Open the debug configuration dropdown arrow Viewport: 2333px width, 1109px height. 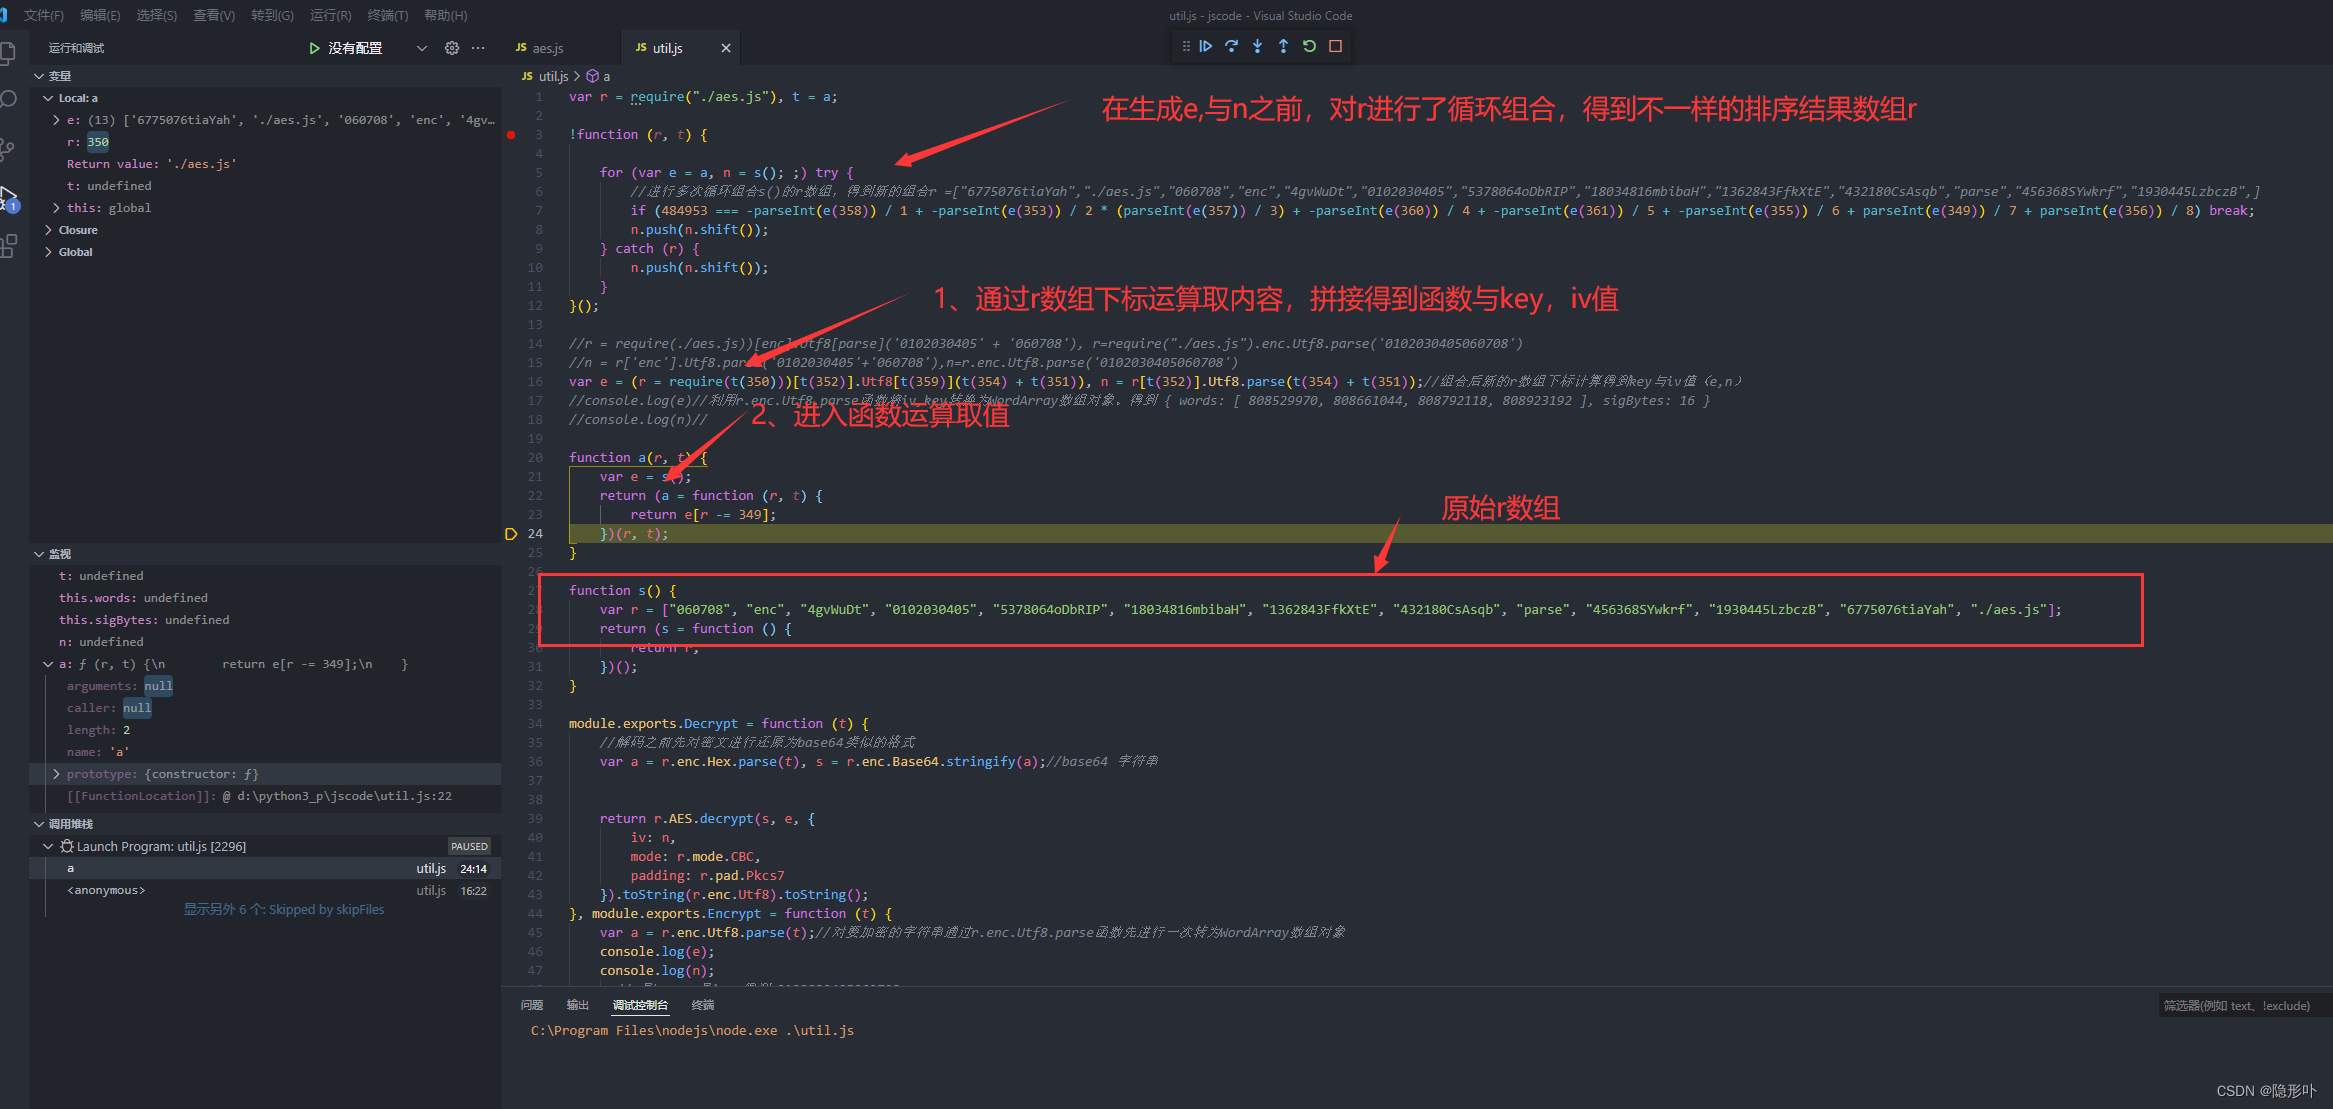coord(421,48)
